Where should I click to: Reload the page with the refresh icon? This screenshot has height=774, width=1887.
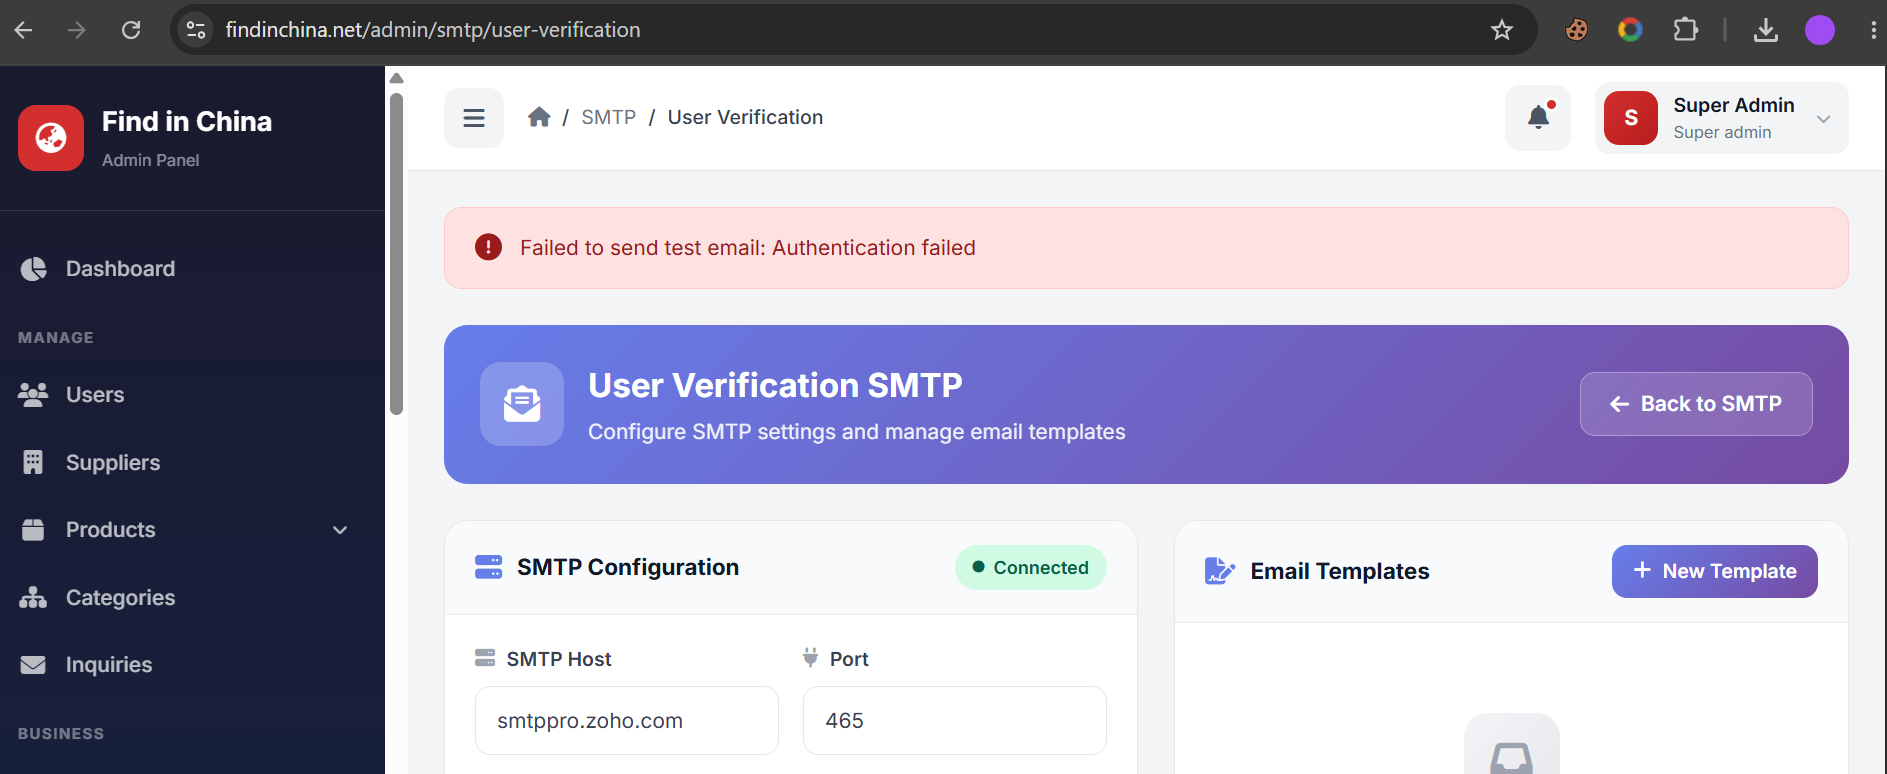131,30
